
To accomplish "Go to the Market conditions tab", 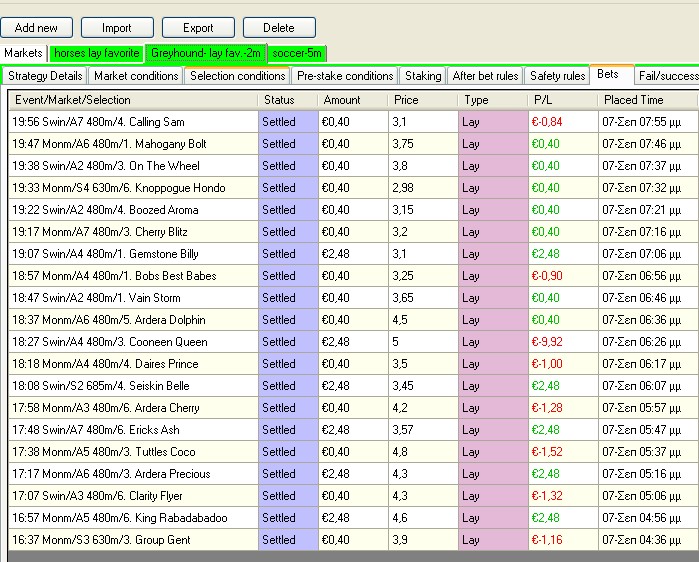I will tap(136, 76).
